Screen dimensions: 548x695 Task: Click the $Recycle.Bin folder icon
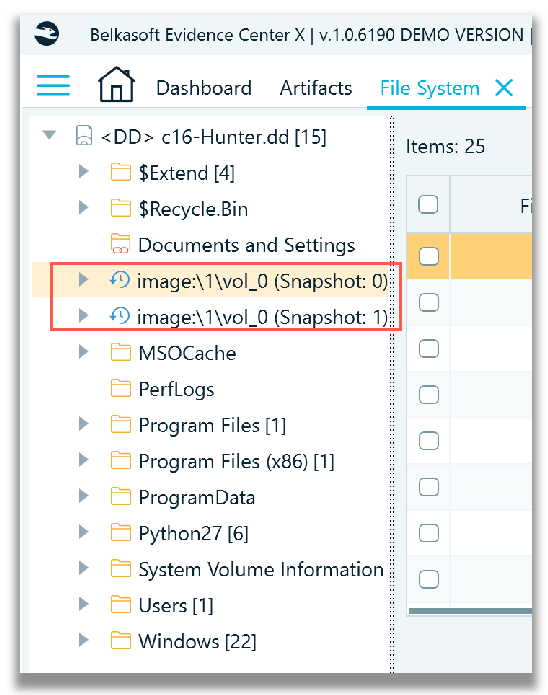pyautogui.click(x=121, y=208)
